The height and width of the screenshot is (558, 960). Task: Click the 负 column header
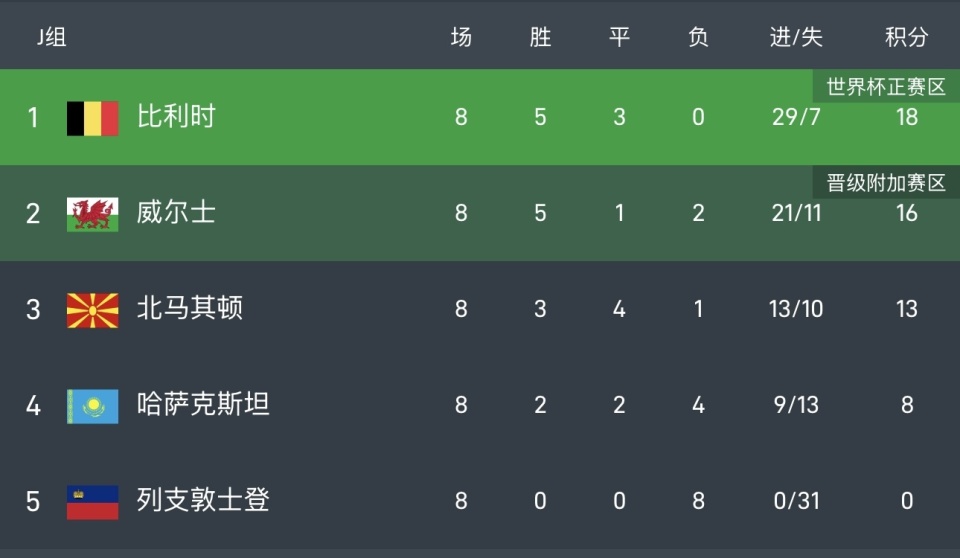698,38
